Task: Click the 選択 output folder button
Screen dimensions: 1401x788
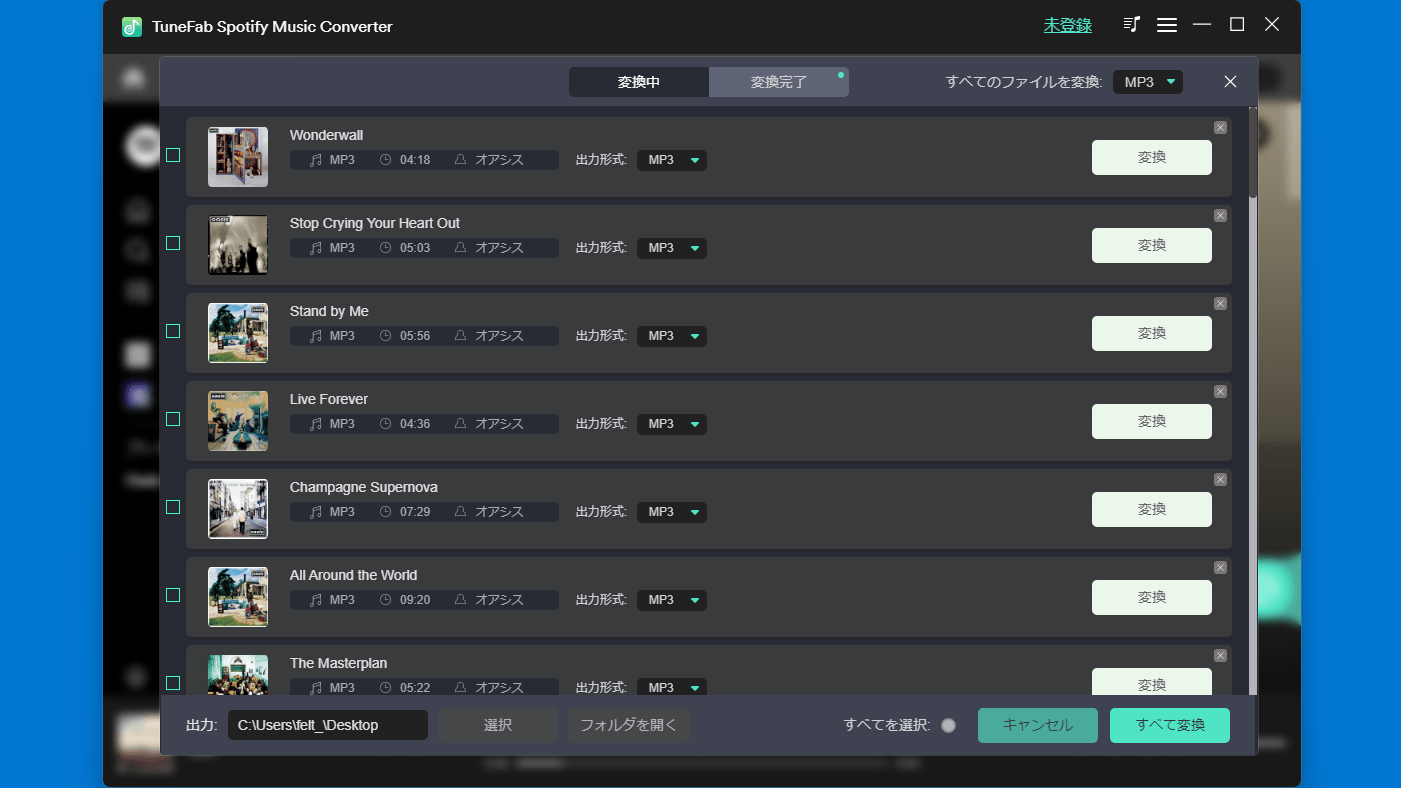Action: click(498, 725)
